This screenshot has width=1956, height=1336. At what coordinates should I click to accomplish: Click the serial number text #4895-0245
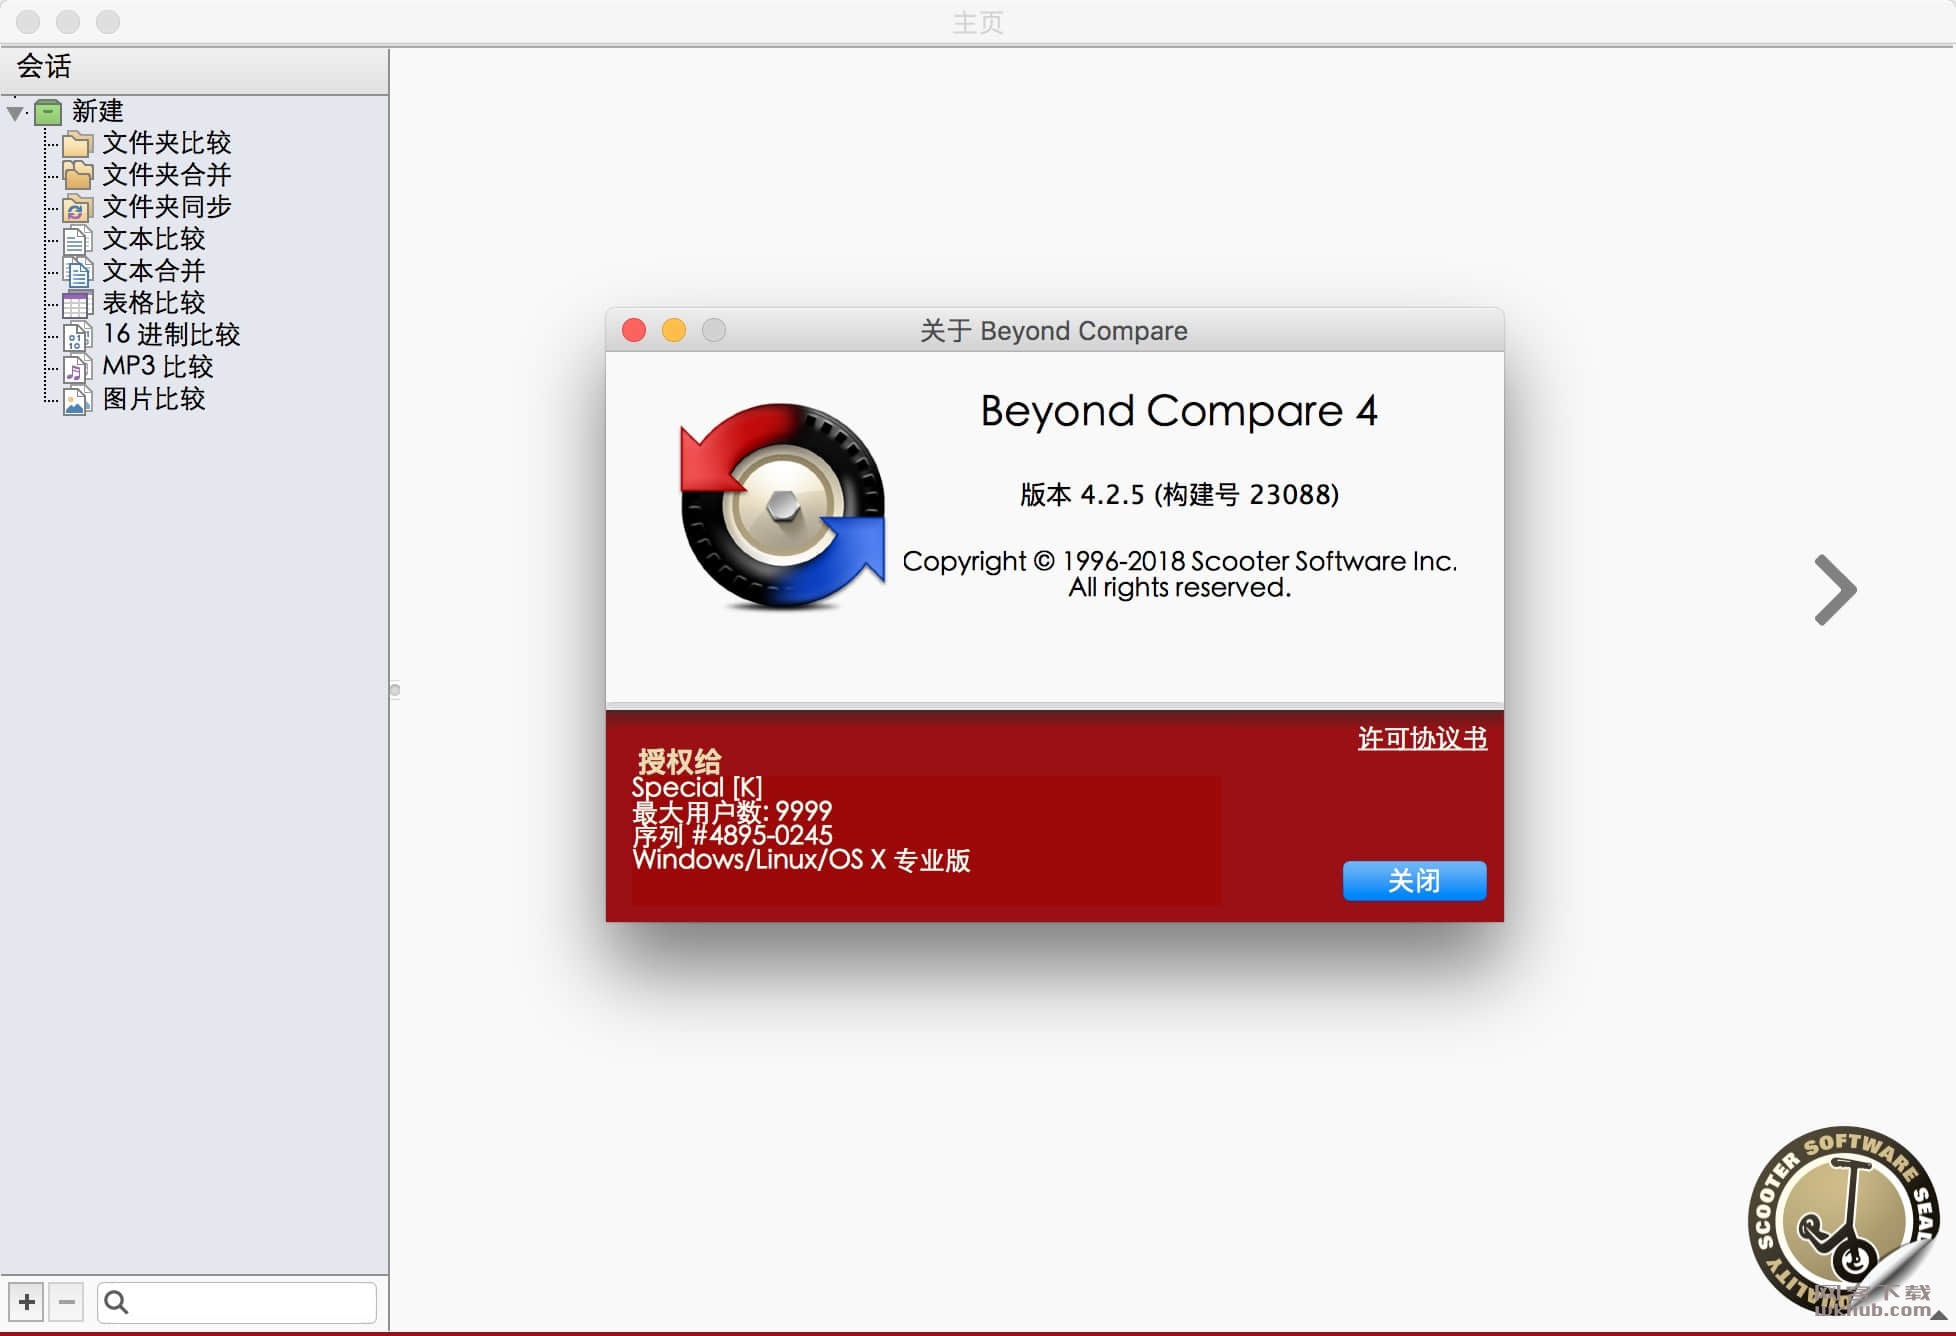[762, 835]
